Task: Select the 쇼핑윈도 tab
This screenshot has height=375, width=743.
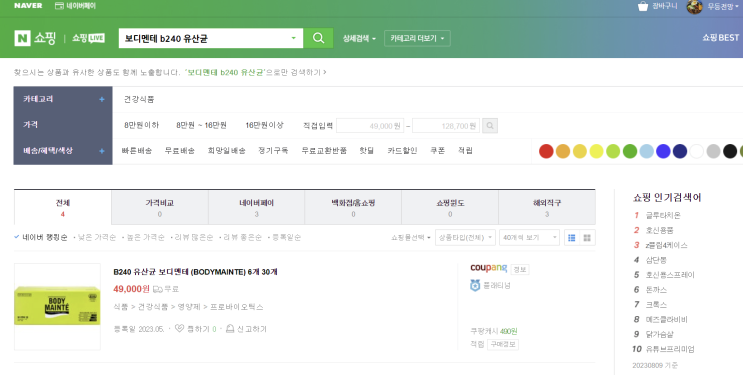Action: point(450,208)
